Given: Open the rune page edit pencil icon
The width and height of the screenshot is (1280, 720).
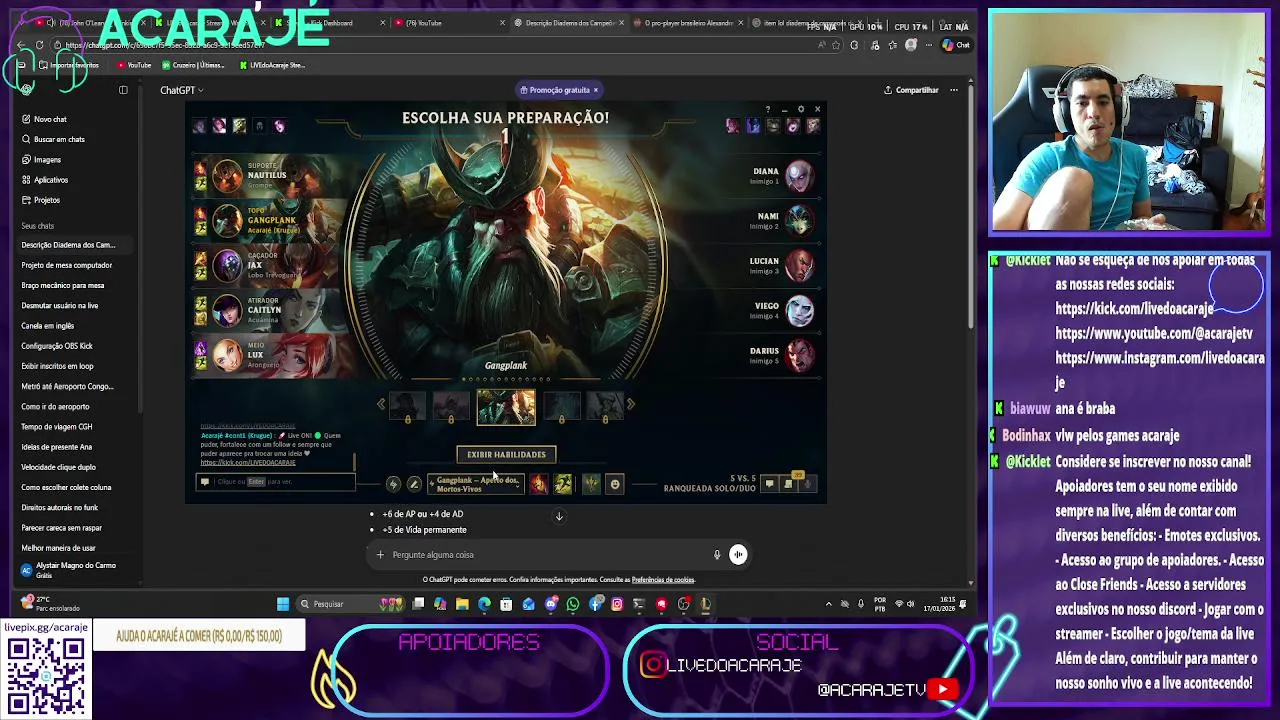Looking at the screenshot, I should tap(414, 484).
